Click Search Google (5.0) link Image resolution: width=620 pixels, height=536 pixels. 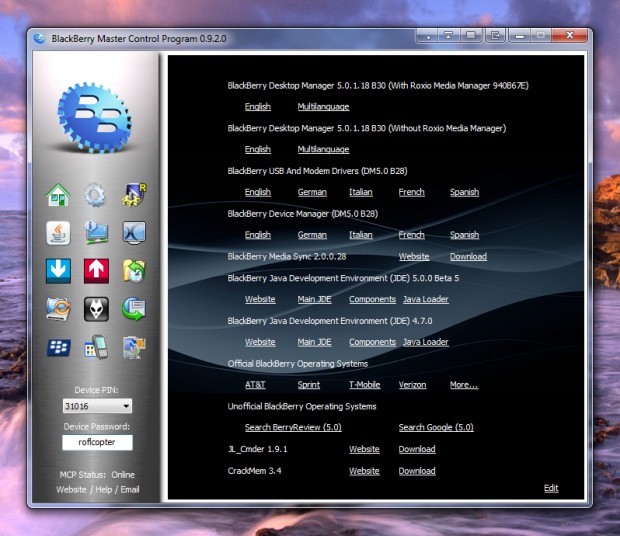(x=436, y=427)
